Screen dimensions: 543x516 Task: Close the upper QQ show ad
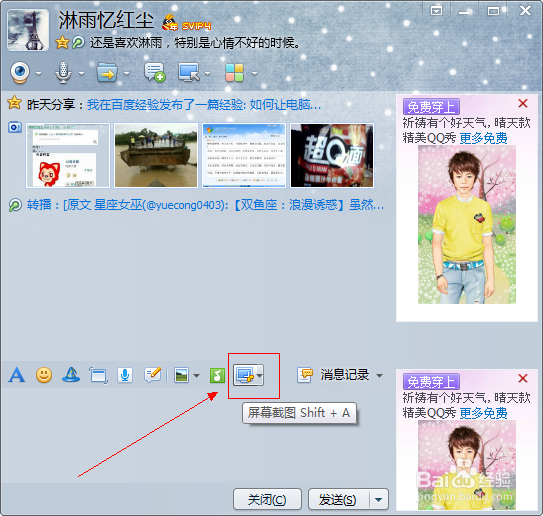point(523,103)
